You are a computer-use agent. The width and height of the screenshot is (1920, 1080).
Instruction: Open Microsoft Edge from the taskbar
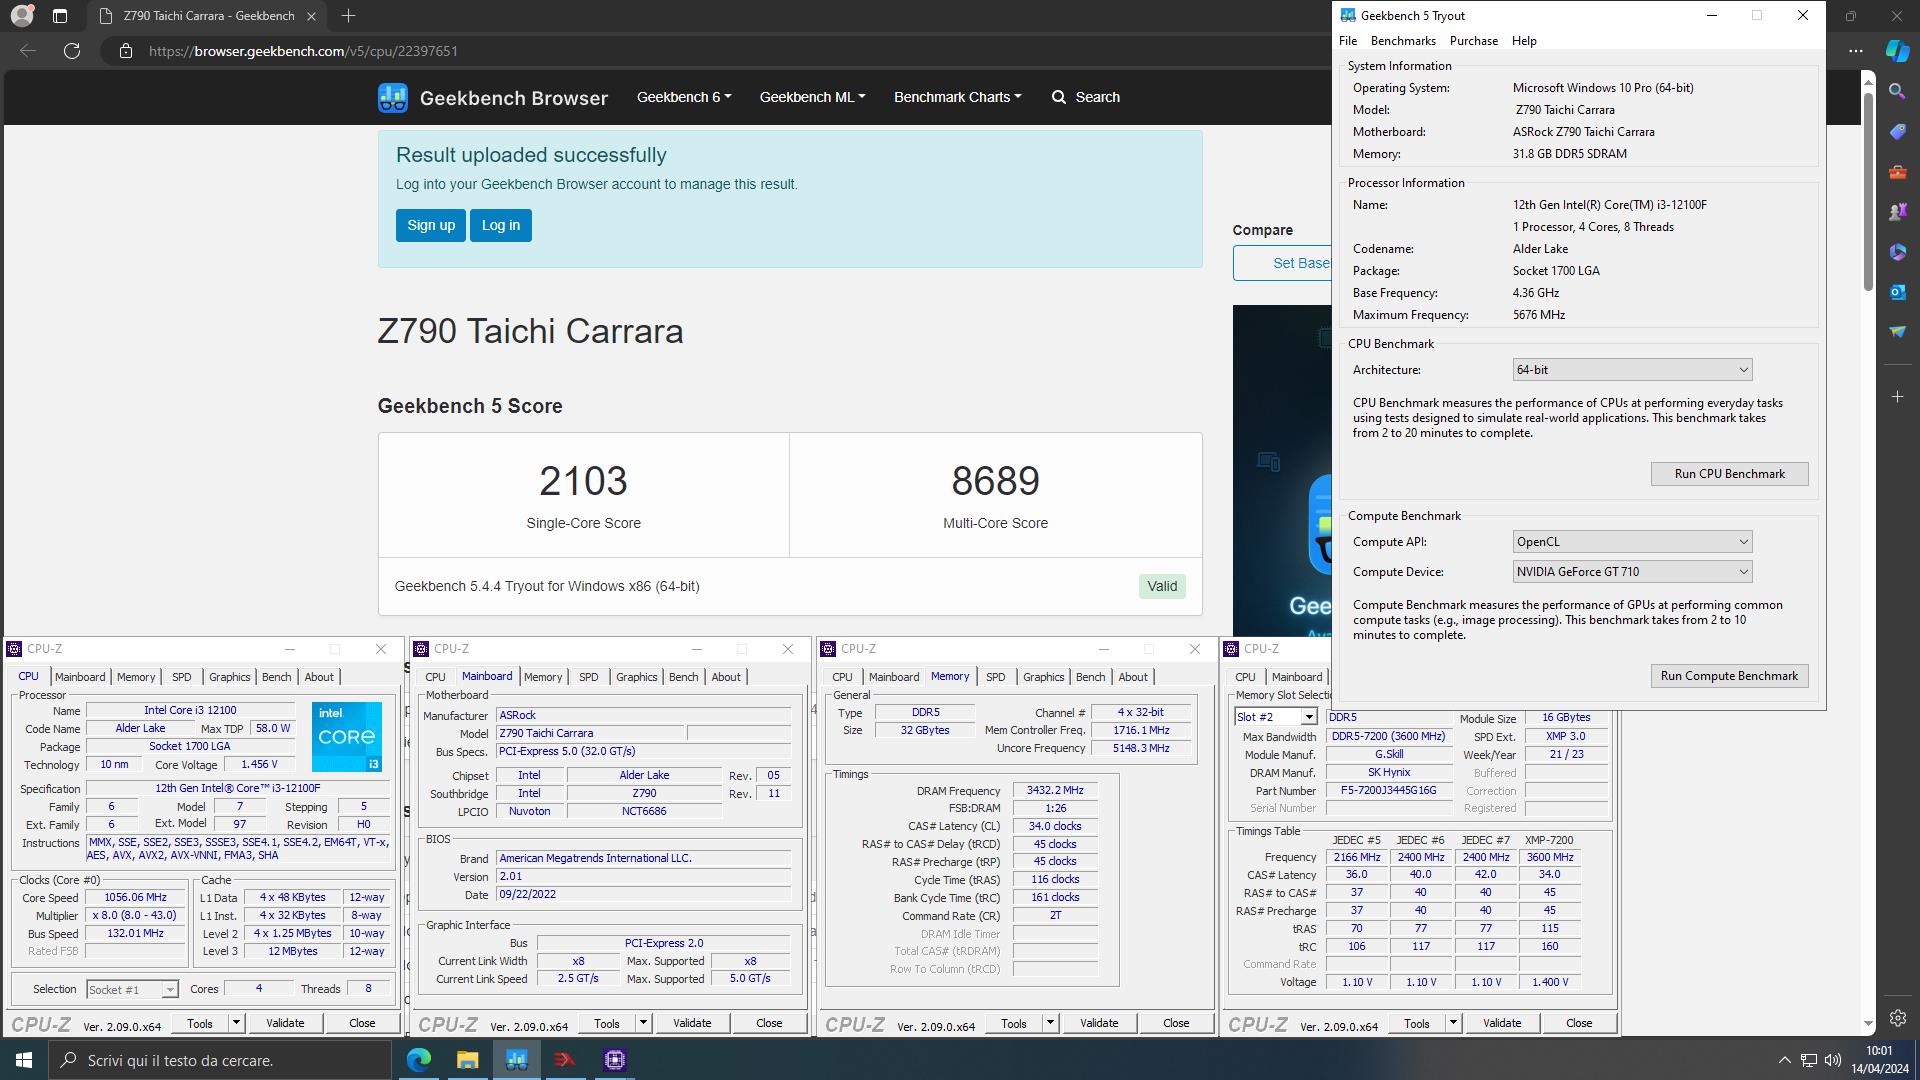pyautogui.click(x=419, y=1060)
